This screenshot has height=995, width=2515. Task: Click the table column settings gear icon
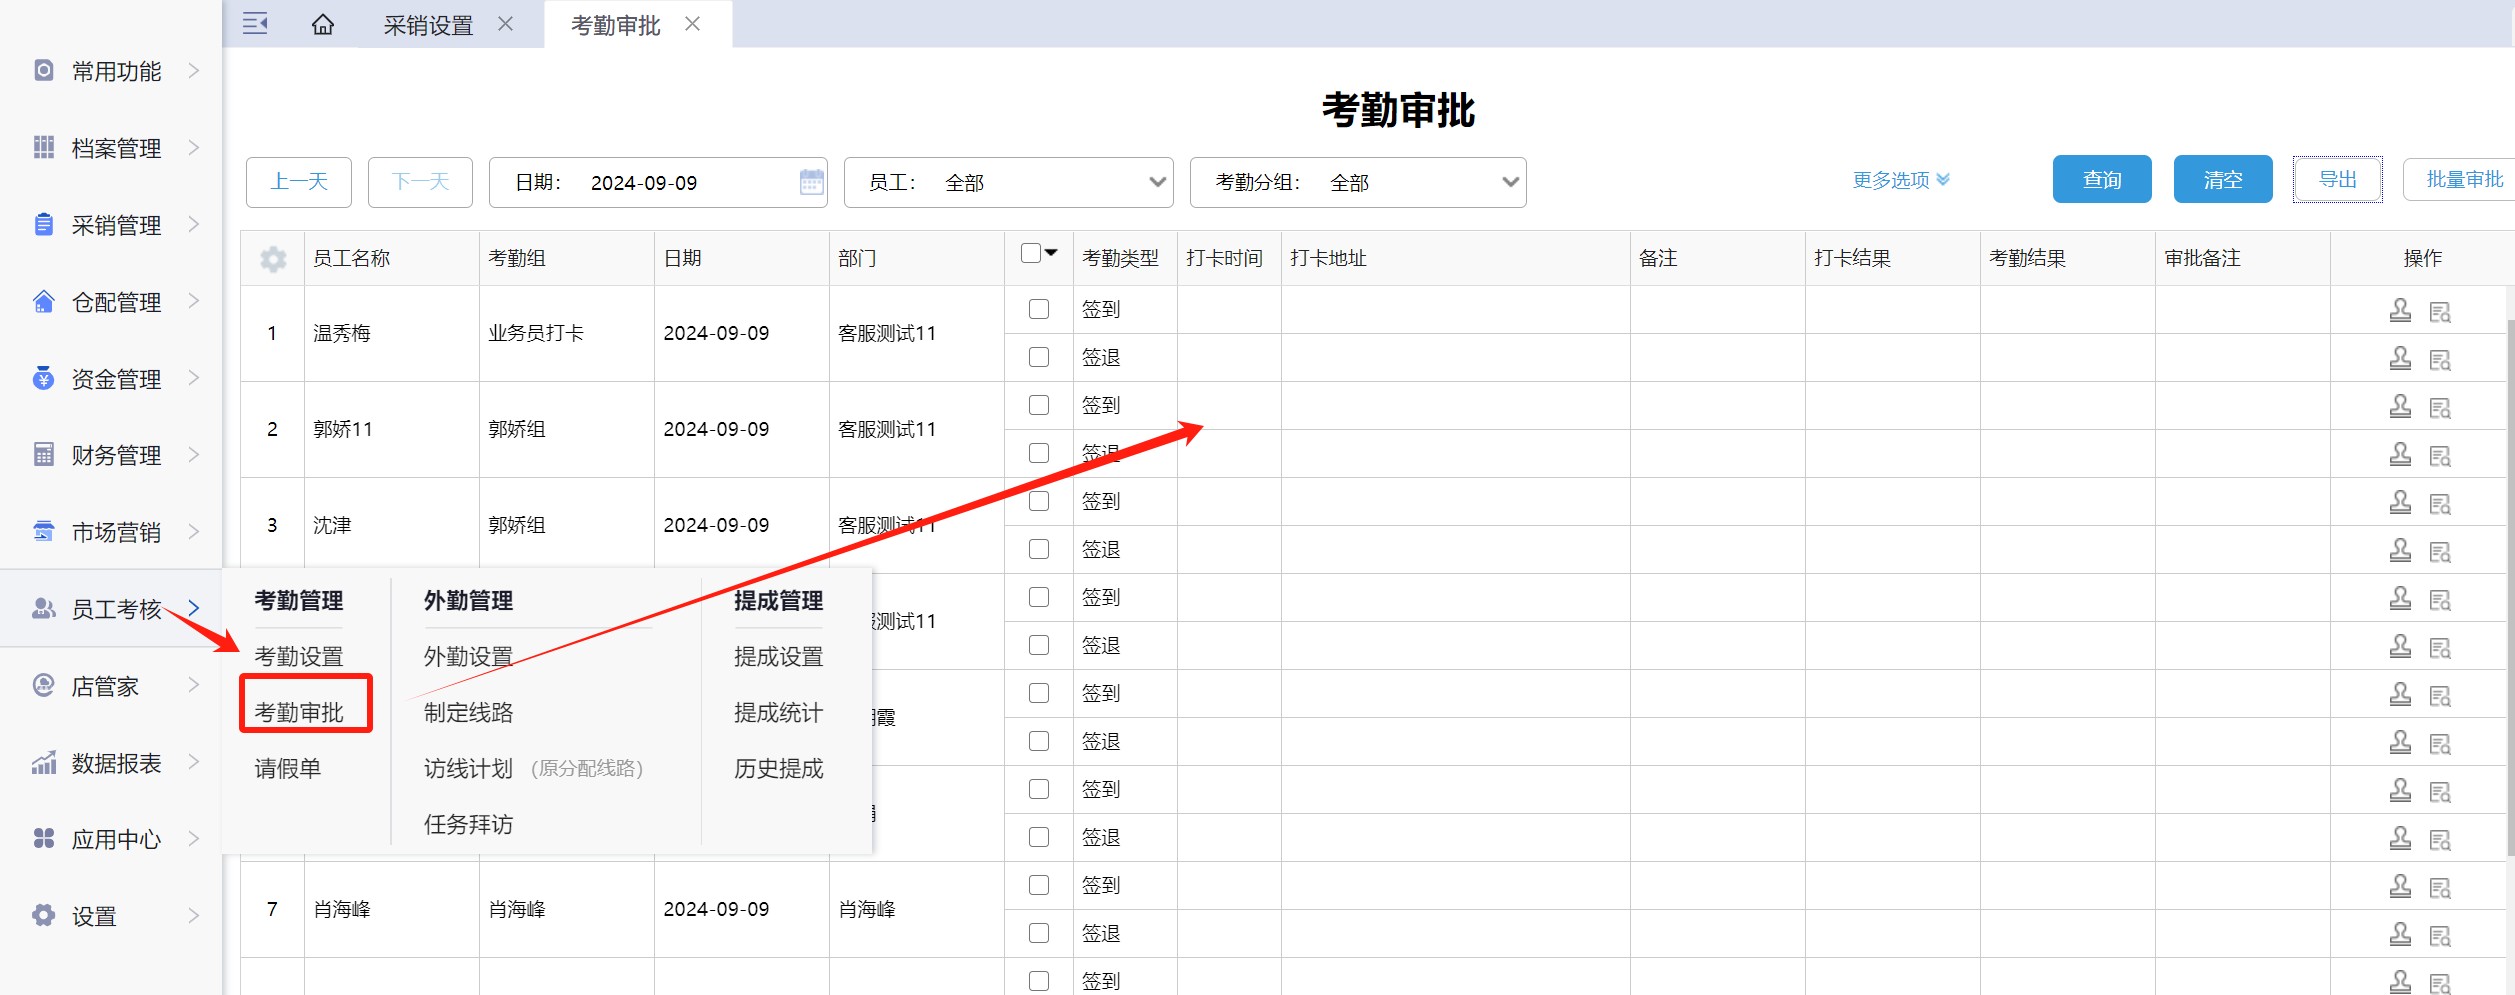(273, 259)
